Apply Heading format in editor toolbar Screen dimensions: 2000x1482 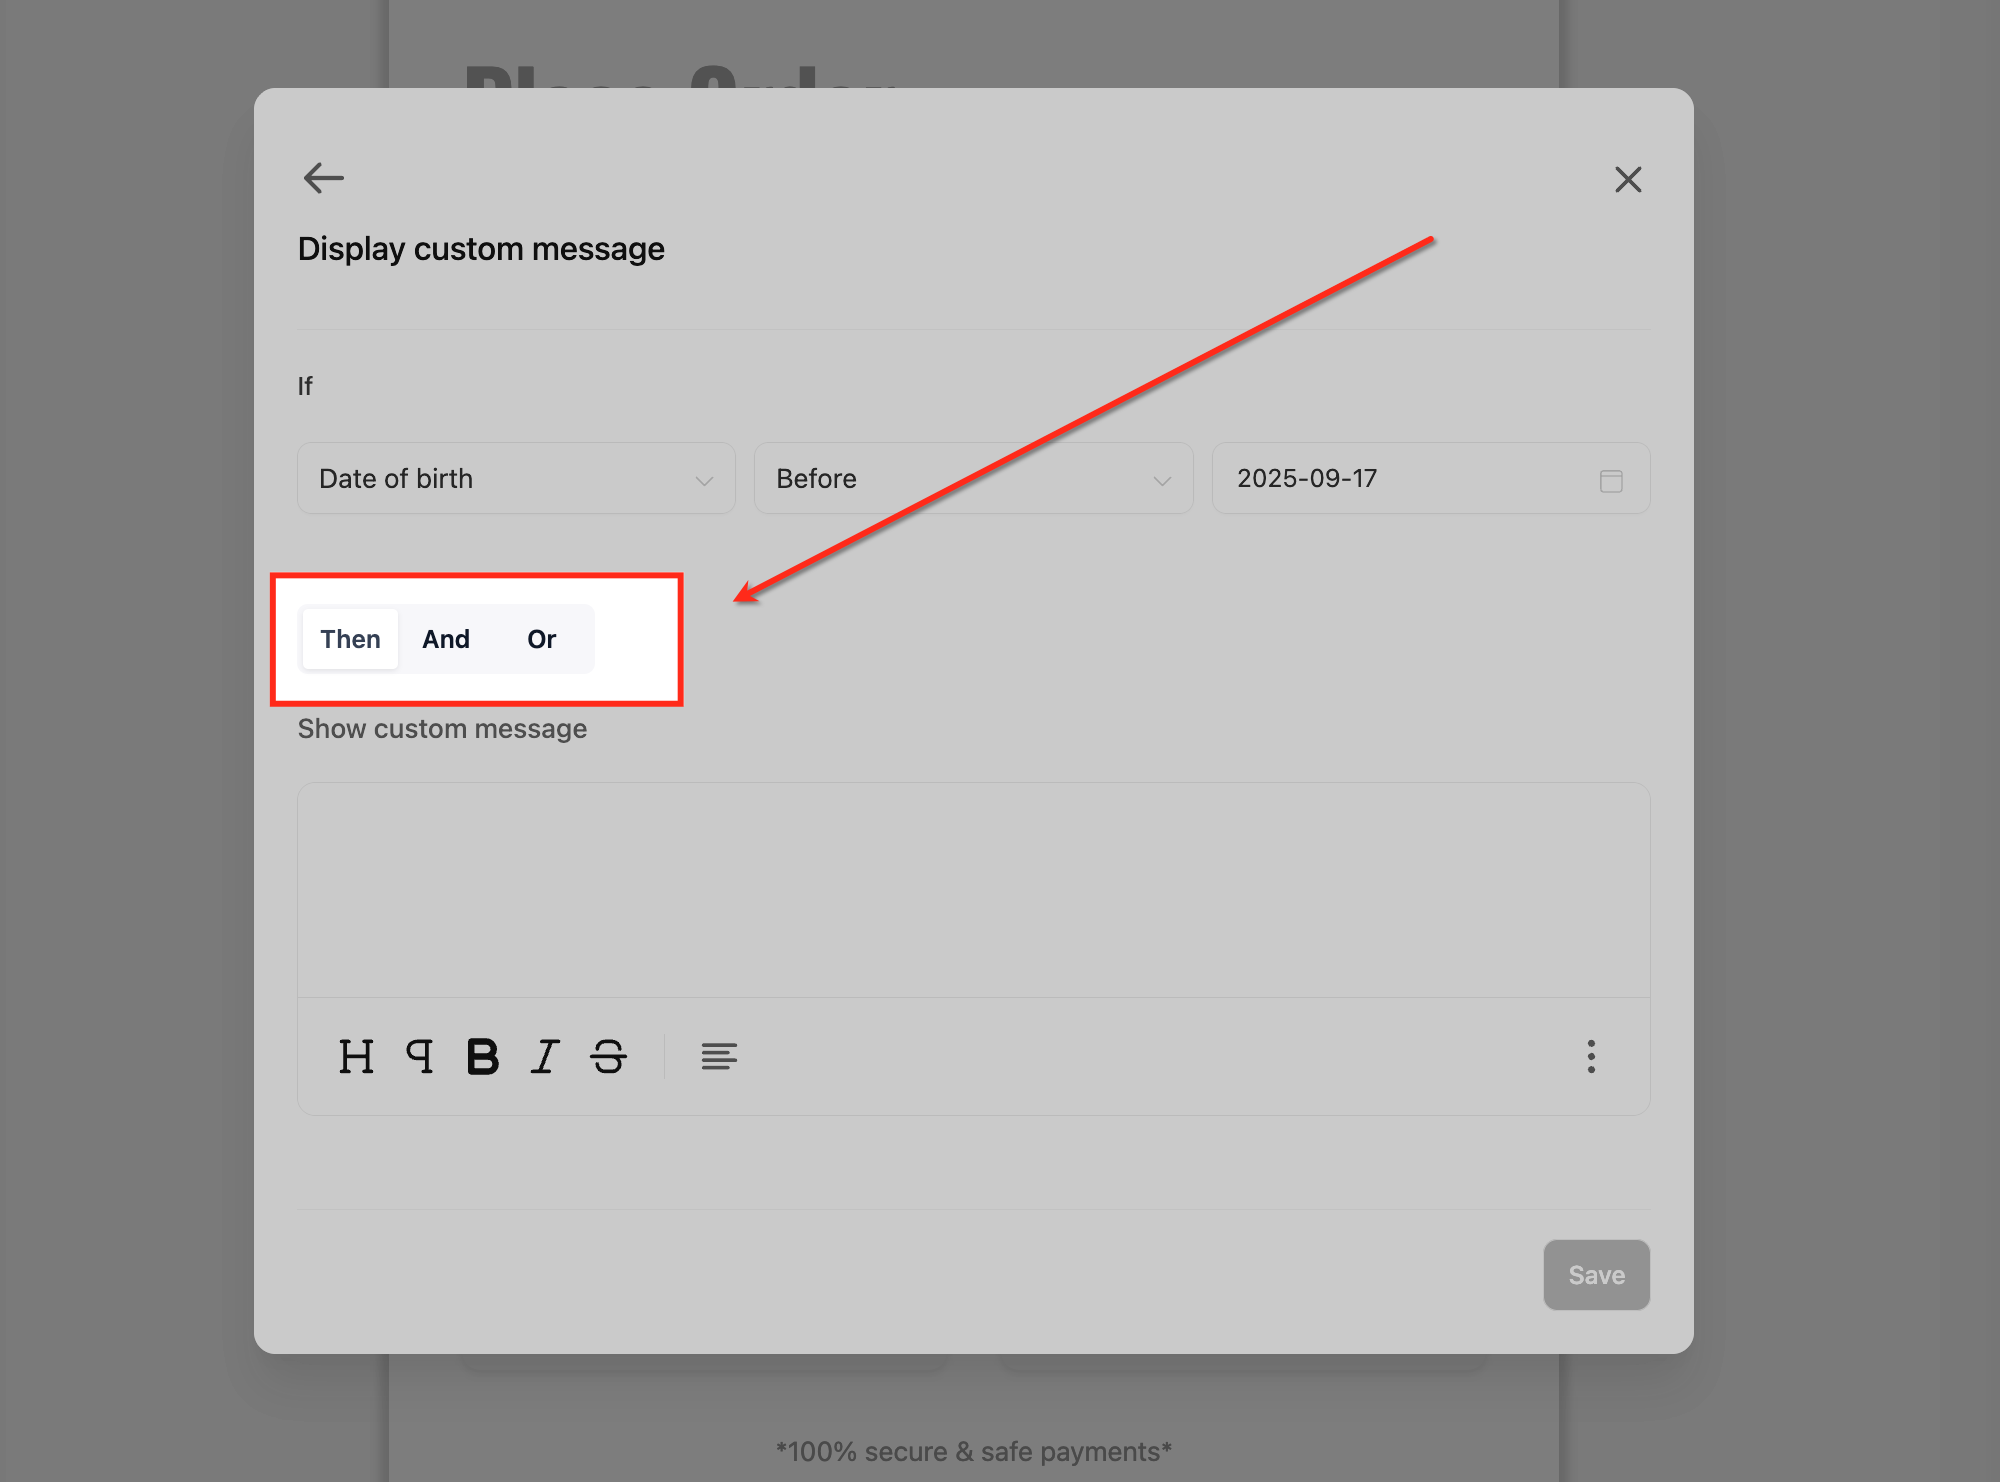(x=356, y=1056)
